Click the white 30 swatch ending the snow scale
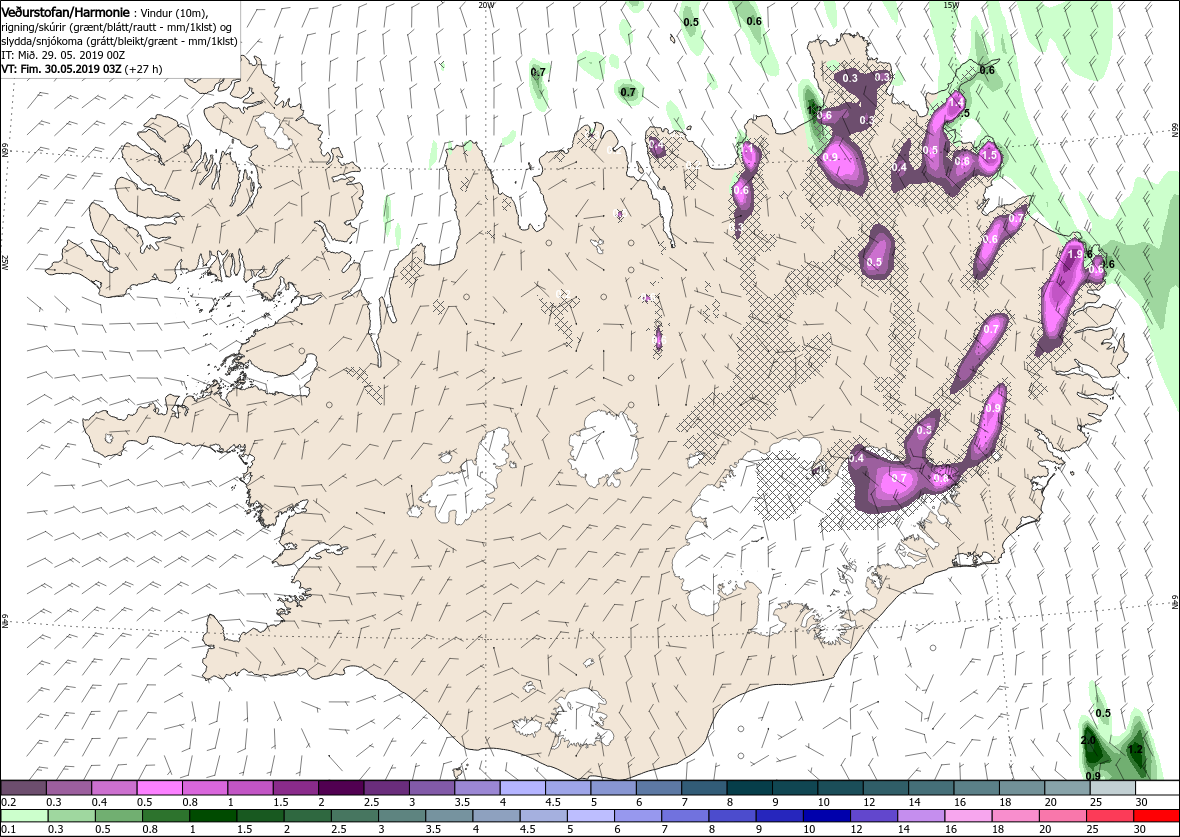Viewport: 1180px width, 837px height. click(1157, 787)
